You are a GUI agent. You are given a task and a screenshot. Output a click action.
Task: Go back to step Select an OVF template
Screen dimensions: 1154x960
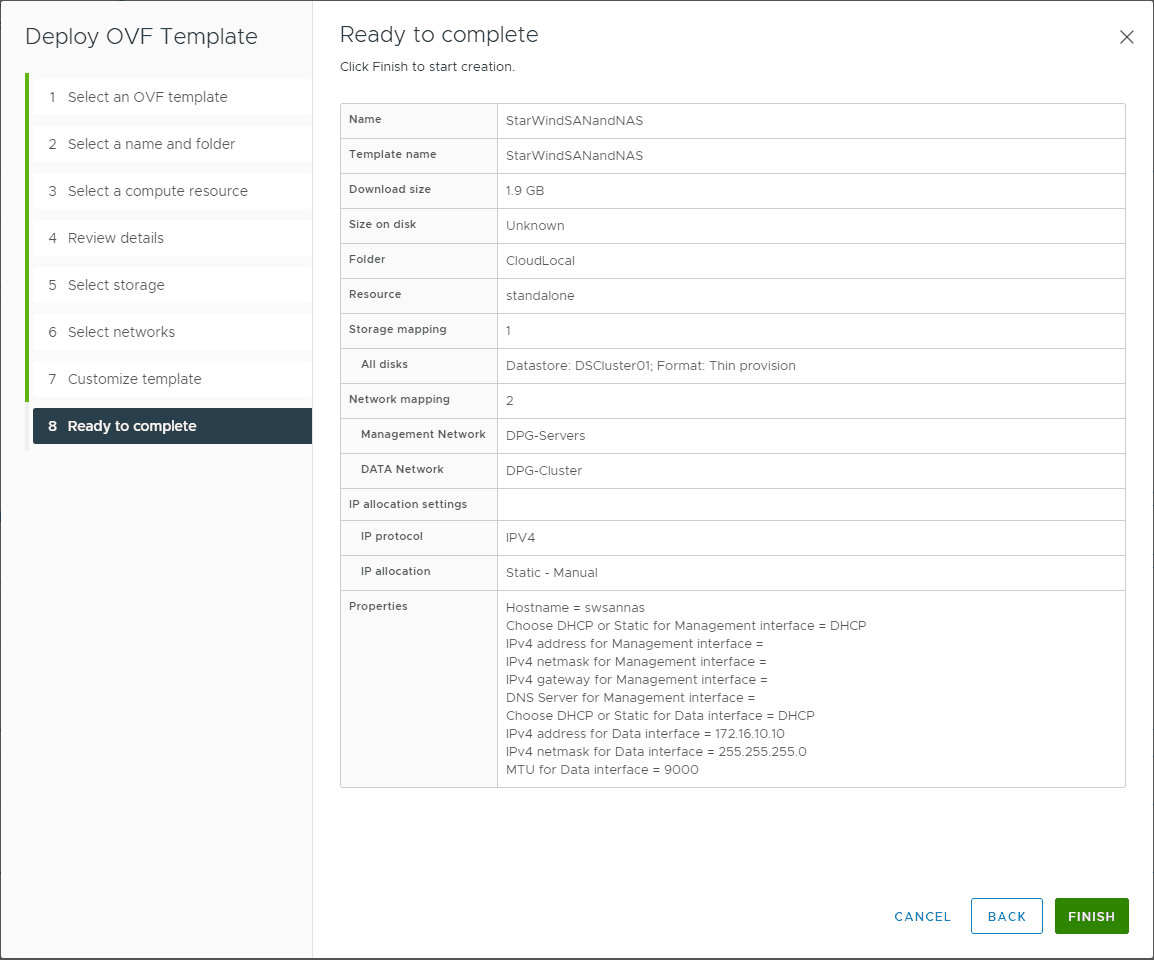(147, 96)
